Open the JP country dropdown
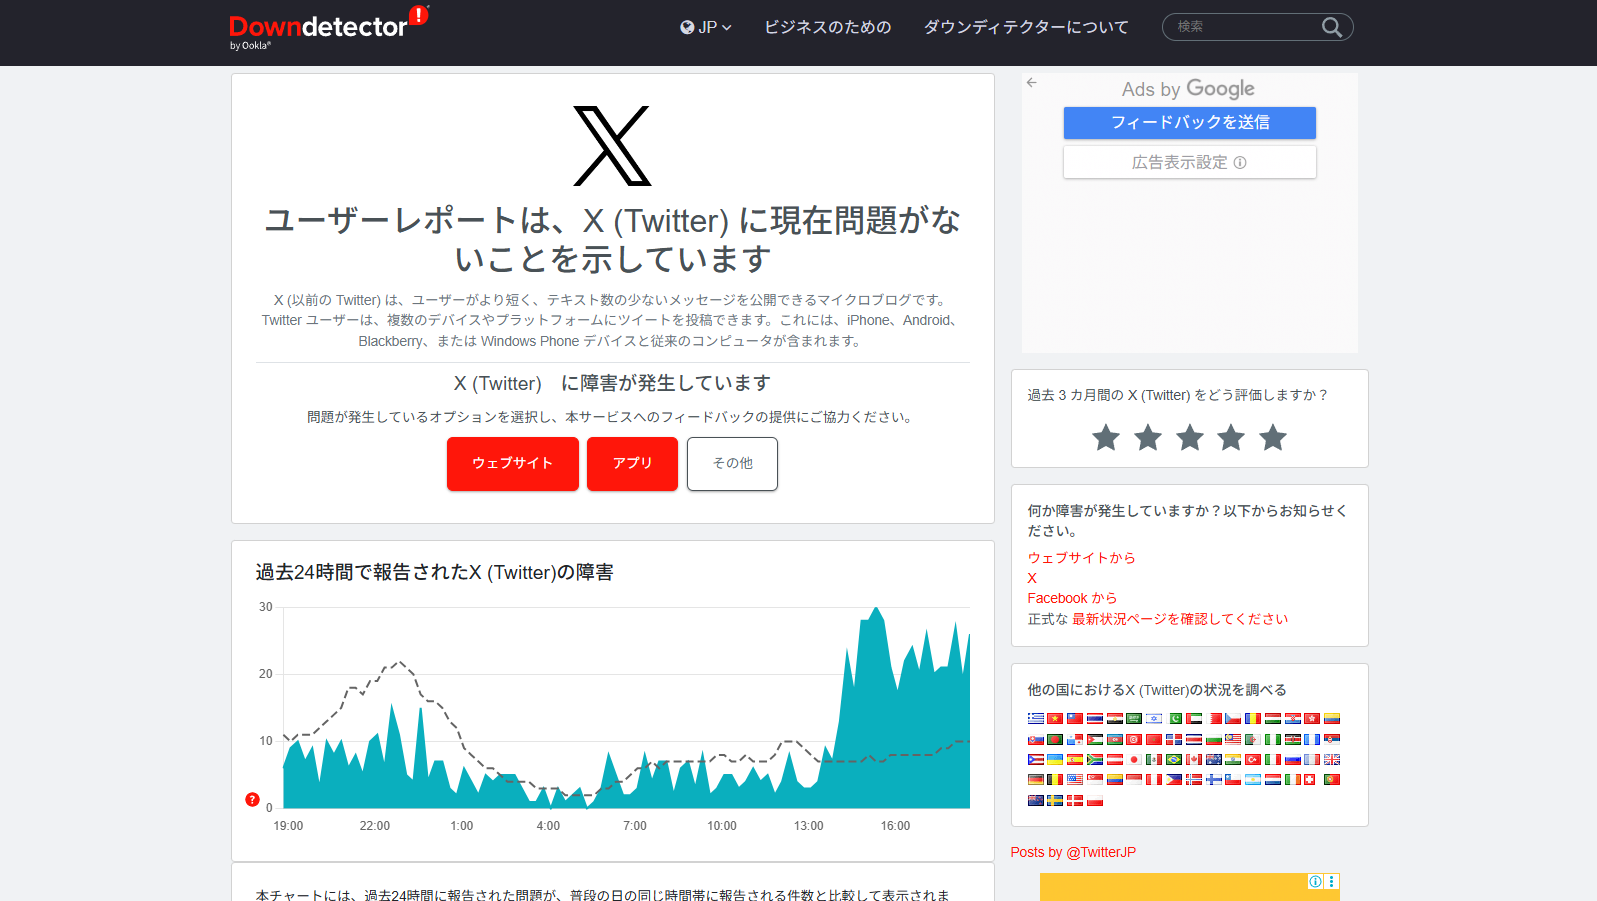Viewport: 1597px width, 901px height. coord(706,27)
